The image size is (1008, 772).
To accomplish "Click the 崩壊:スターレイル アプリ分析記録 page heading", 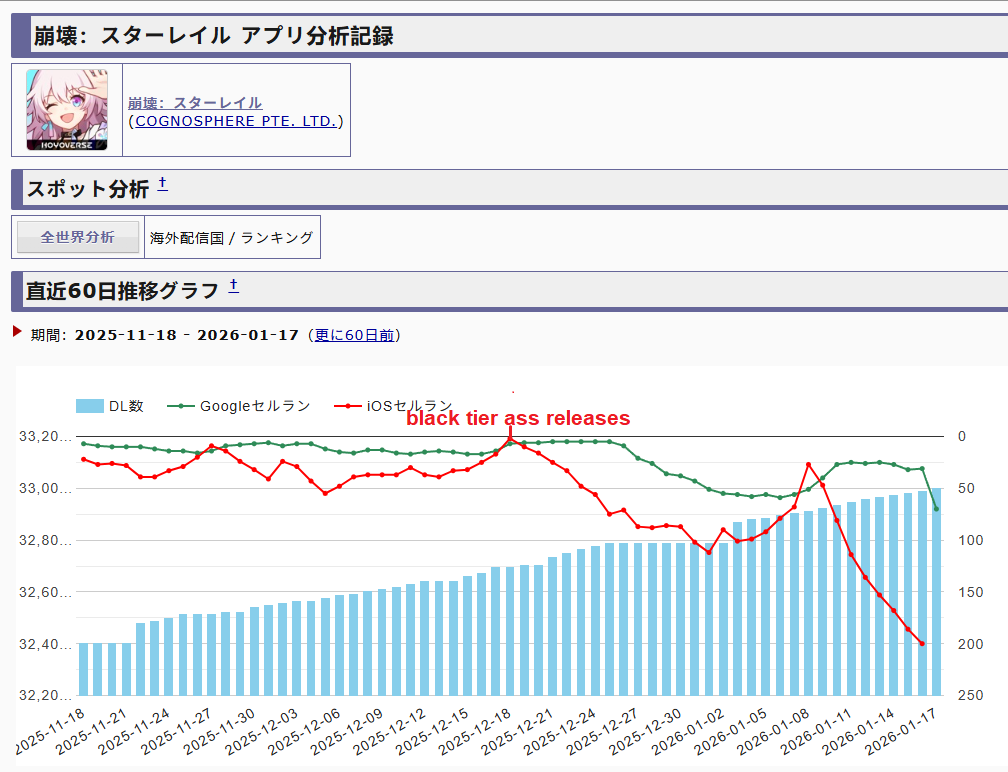I will pos(213,36).
